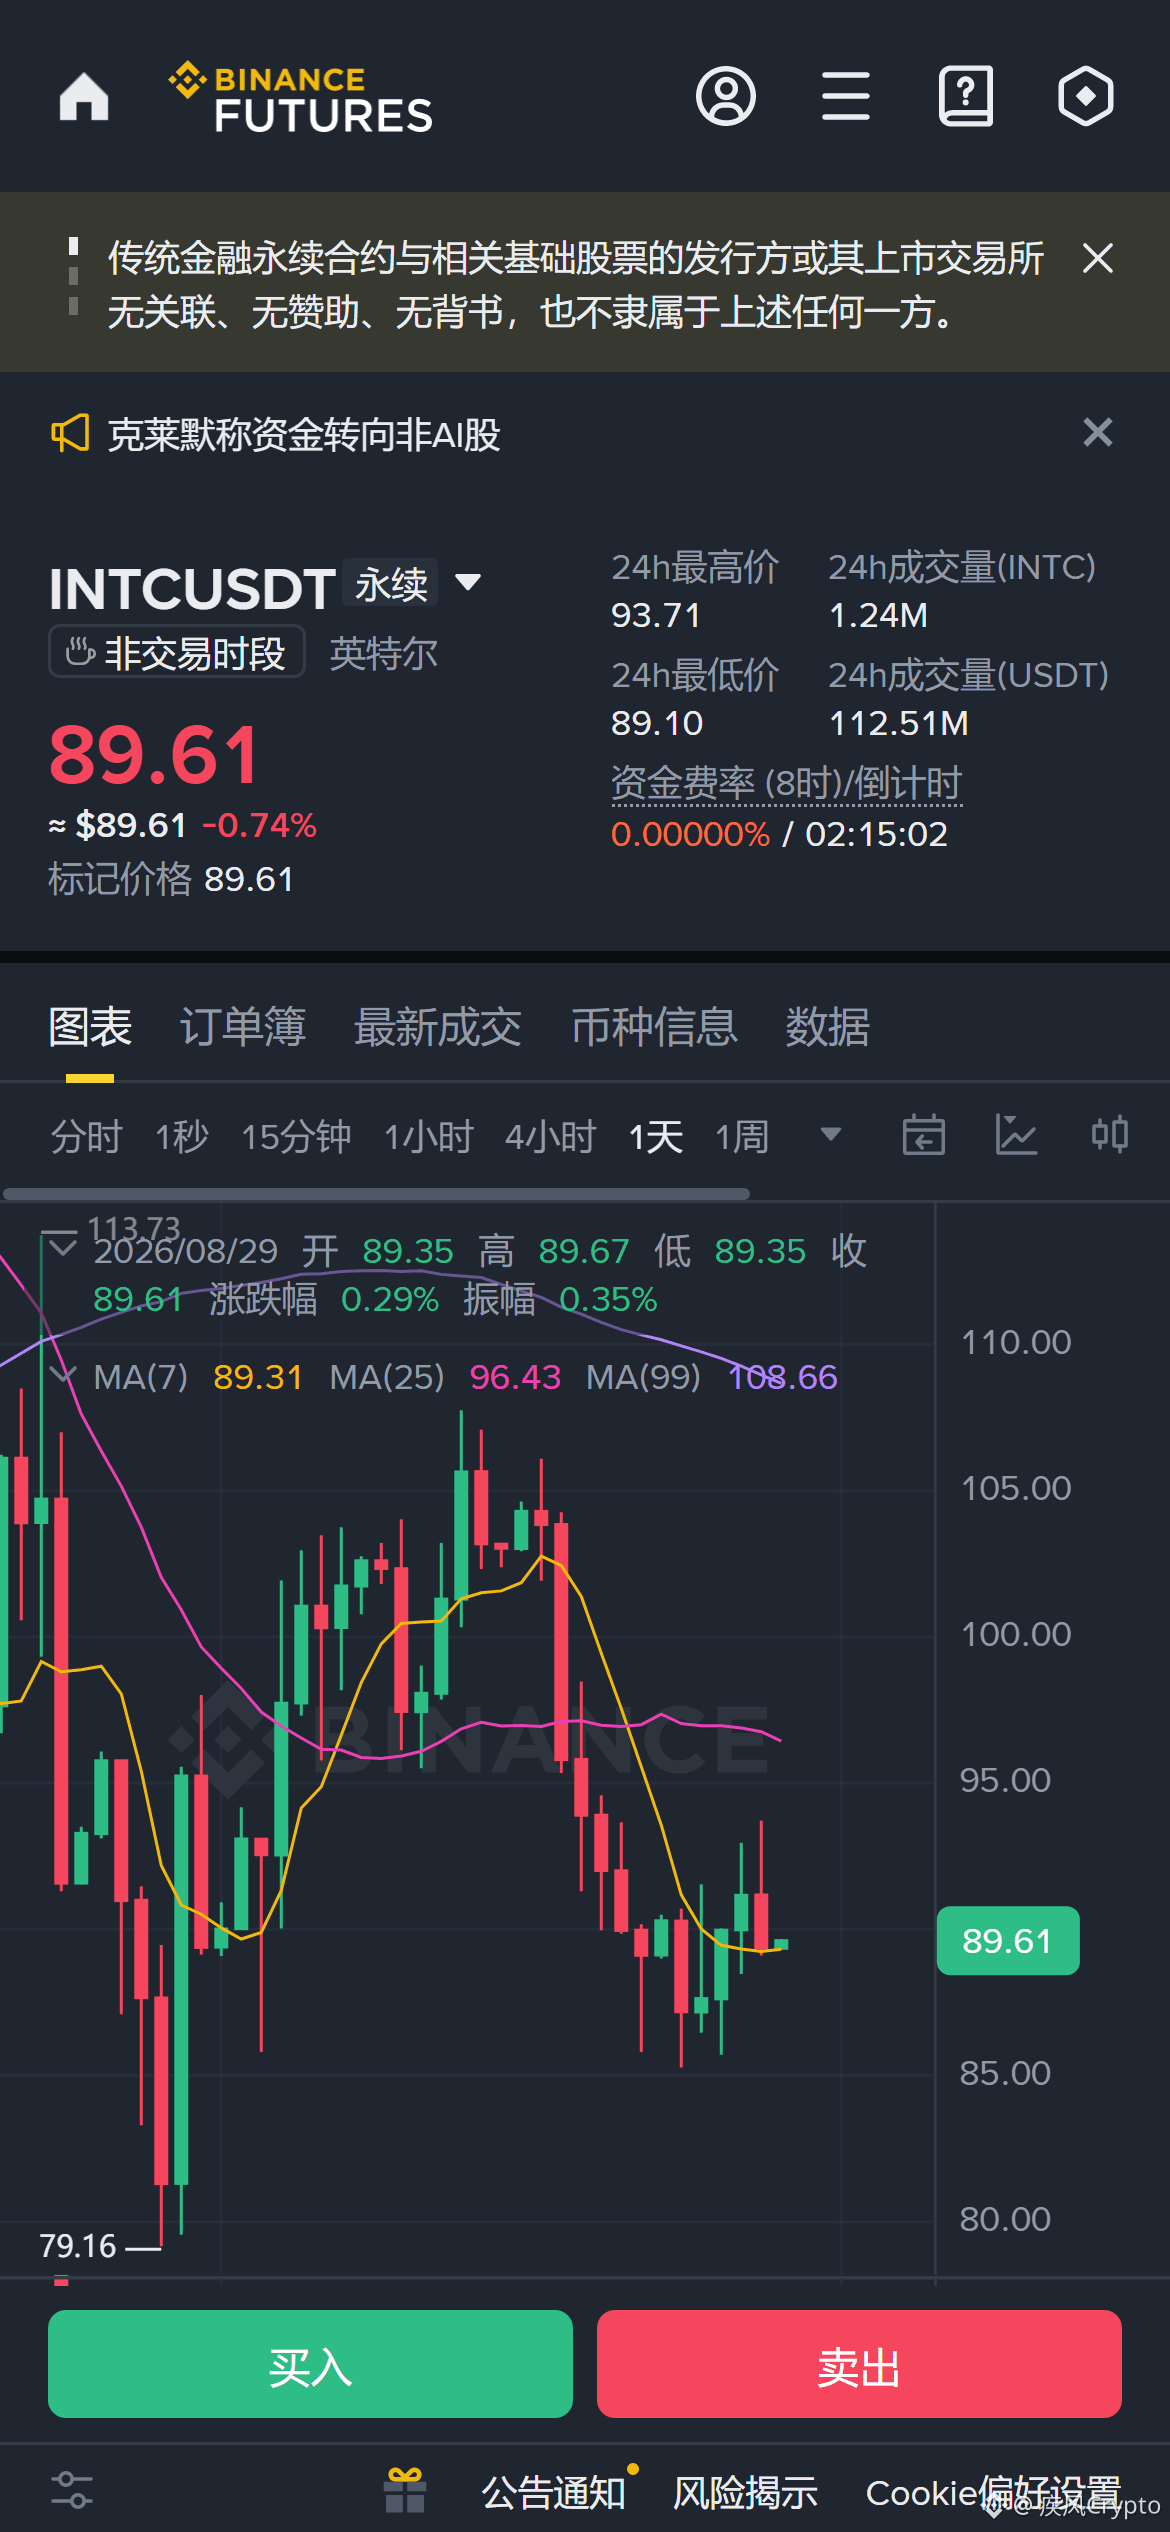The width and height of the screenshot is (1170, 2532).
Task: Open the Binance Futures logo link
Action: point(300,98)
